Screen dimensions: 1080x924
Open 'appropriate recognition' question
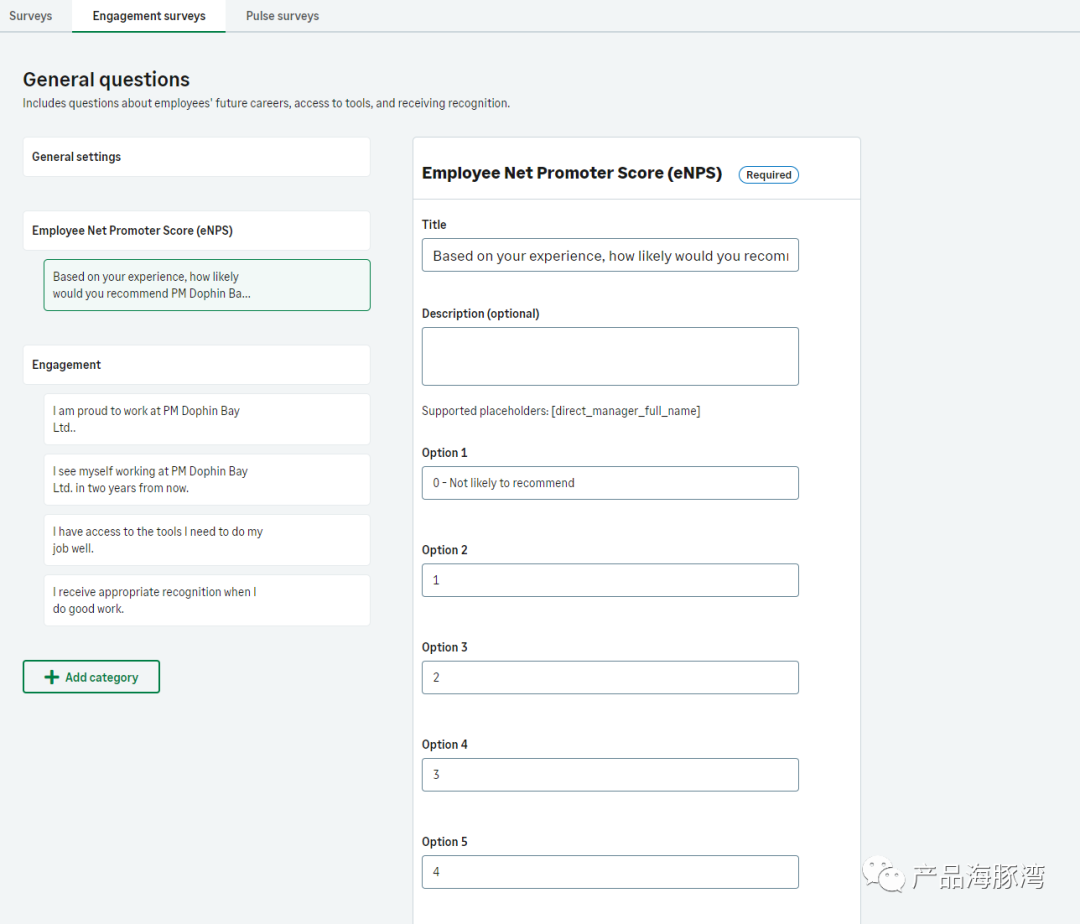206,600
